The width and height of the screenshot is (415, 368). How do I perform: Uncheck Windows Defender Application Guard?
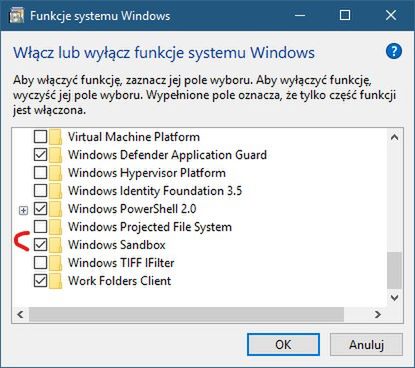(x=40, y=155)
